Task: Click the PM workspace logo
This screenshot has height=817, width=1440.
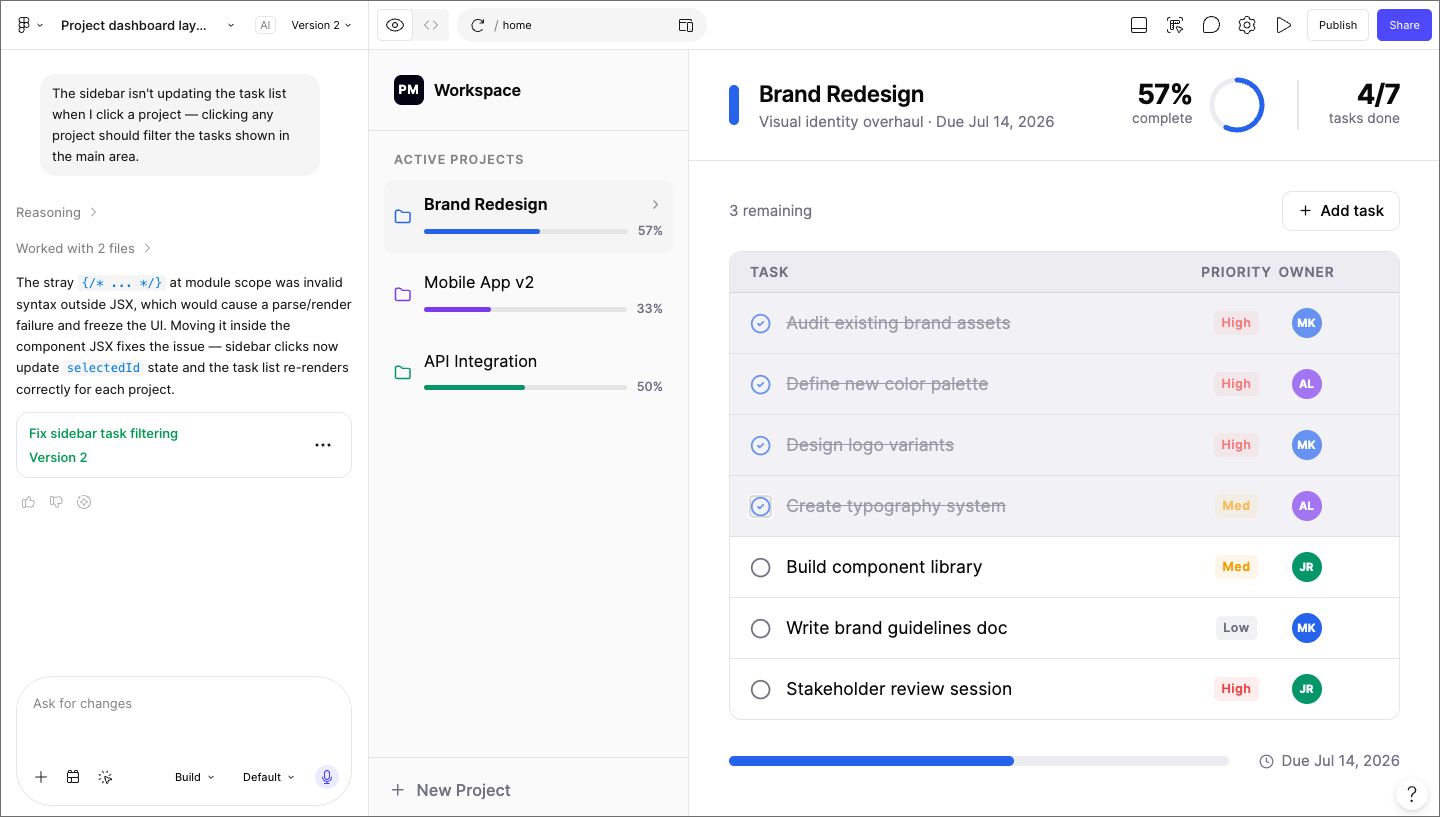Action: click(x=408, y=90)
